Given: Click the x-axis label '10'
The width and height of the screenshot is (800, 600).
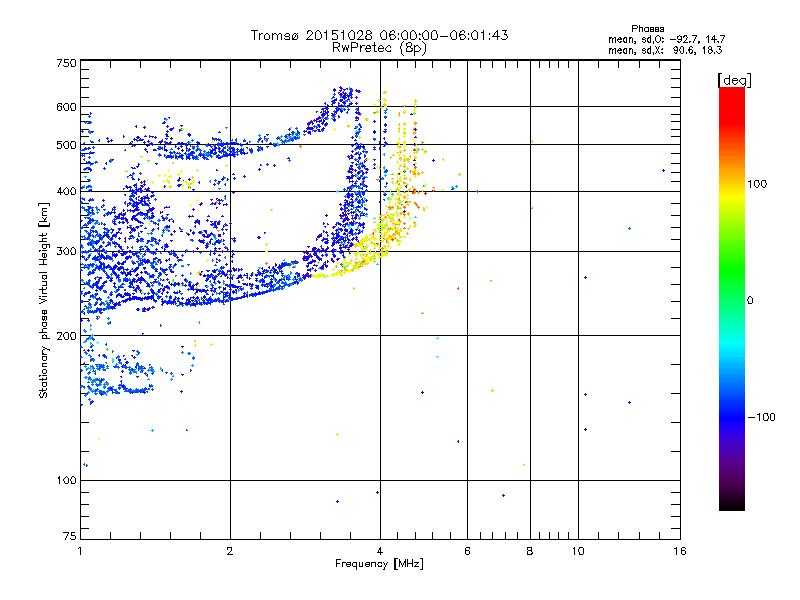Looking at the screenshot, I should 578,551.
